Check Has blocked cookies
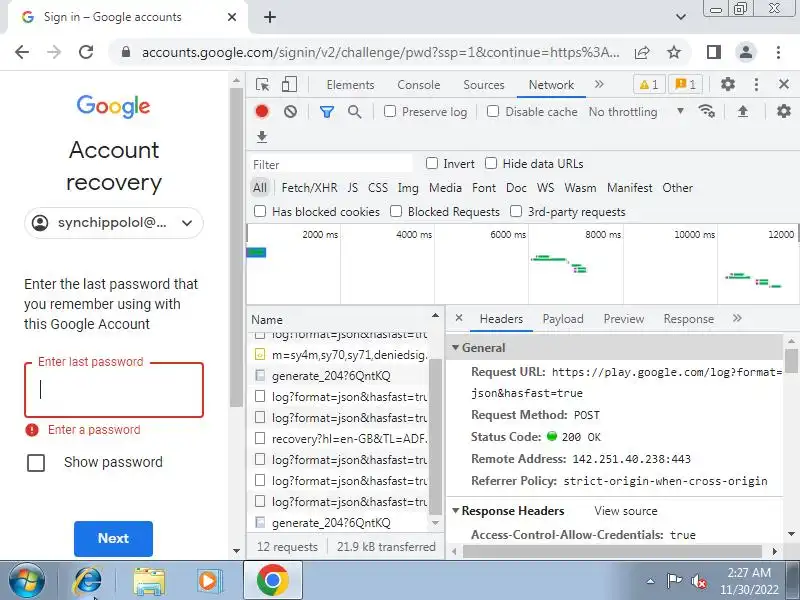800x600 pixels. [260, 211]
